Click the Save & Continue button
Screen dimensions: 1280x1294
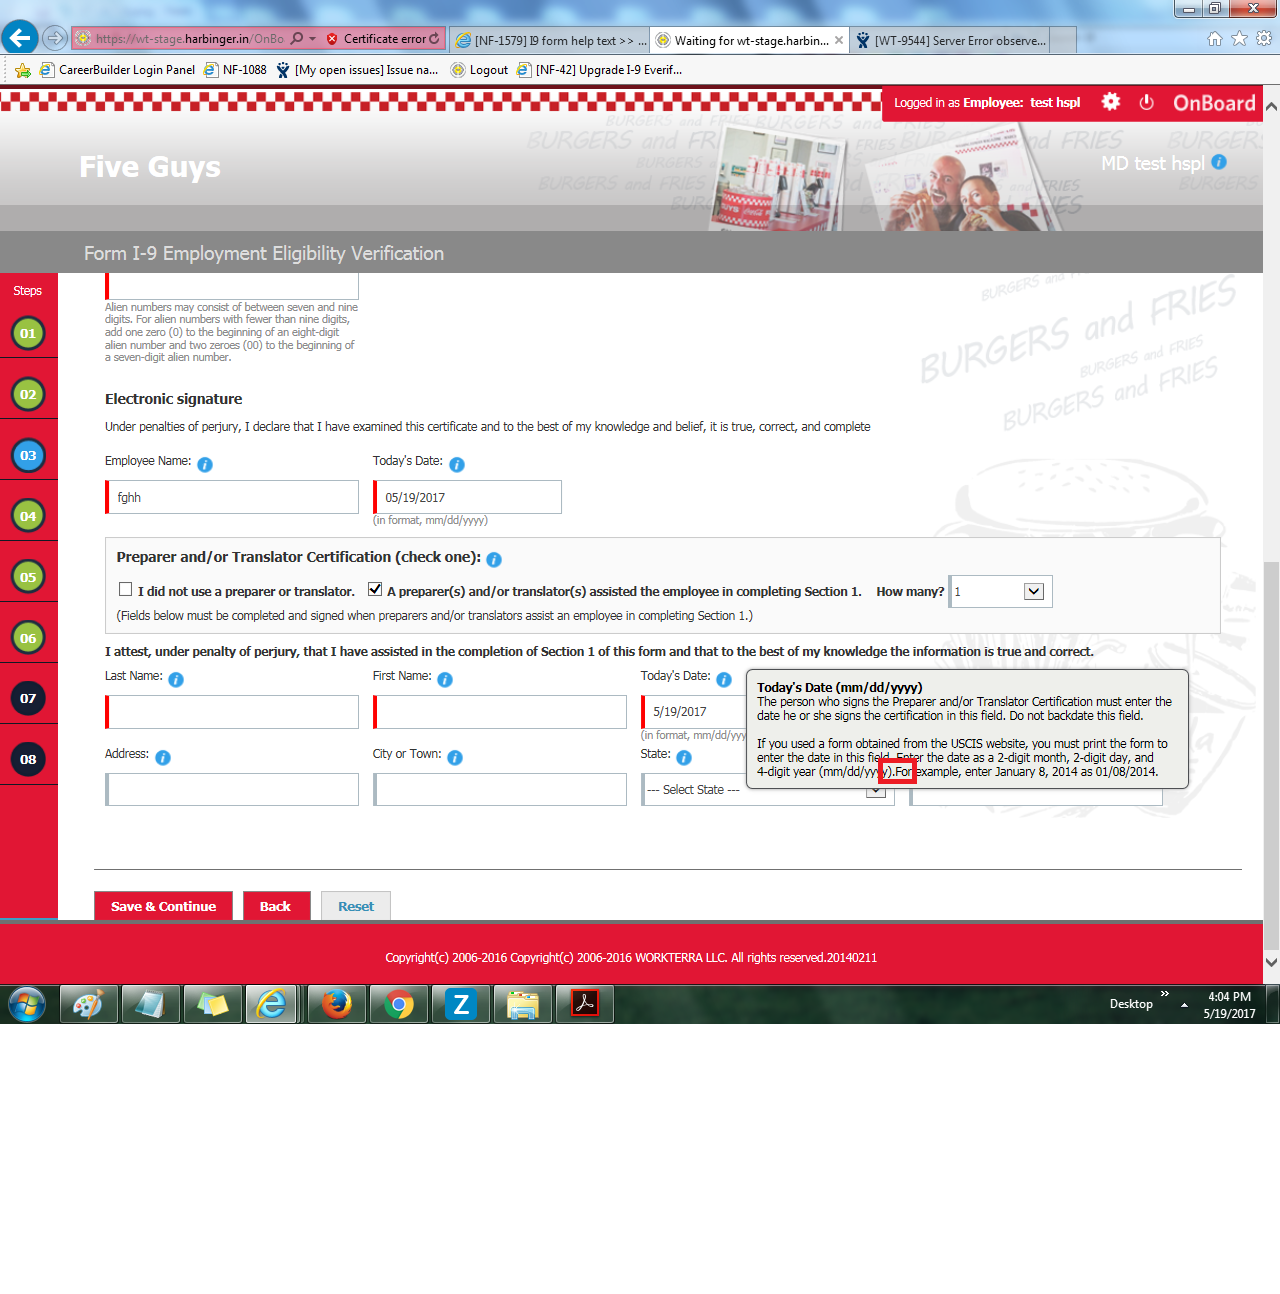tap(163, 906)
